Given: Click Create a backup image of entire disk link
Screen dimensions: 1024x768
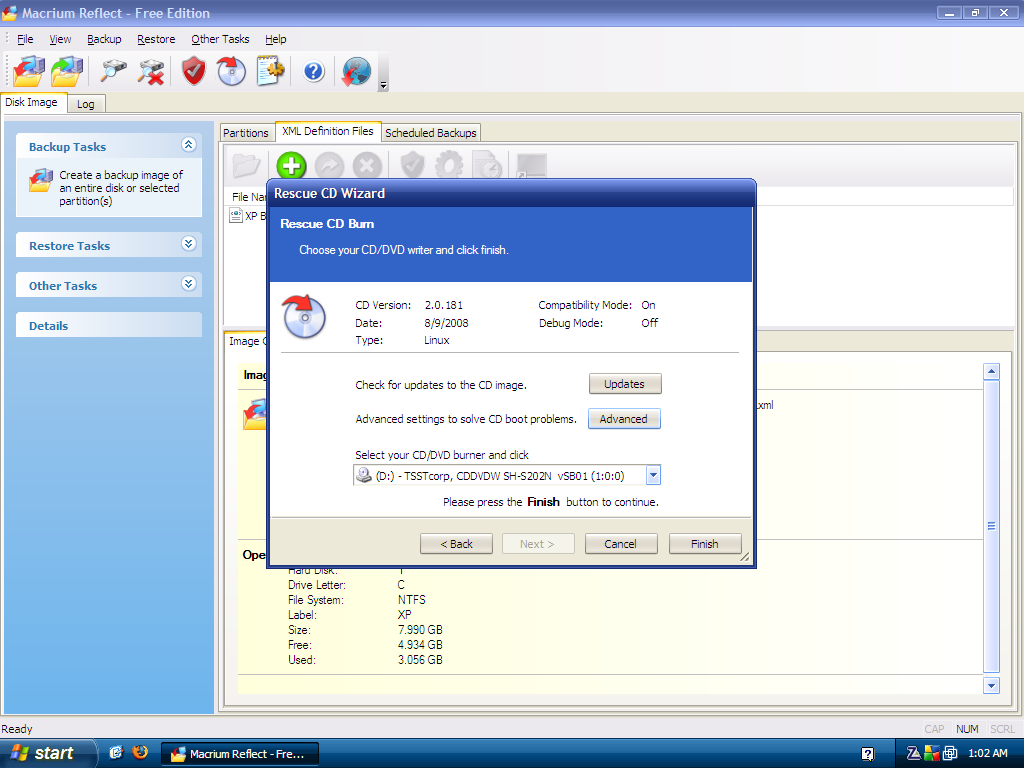Looking at the screenshot, I should [x=121, y=188].
